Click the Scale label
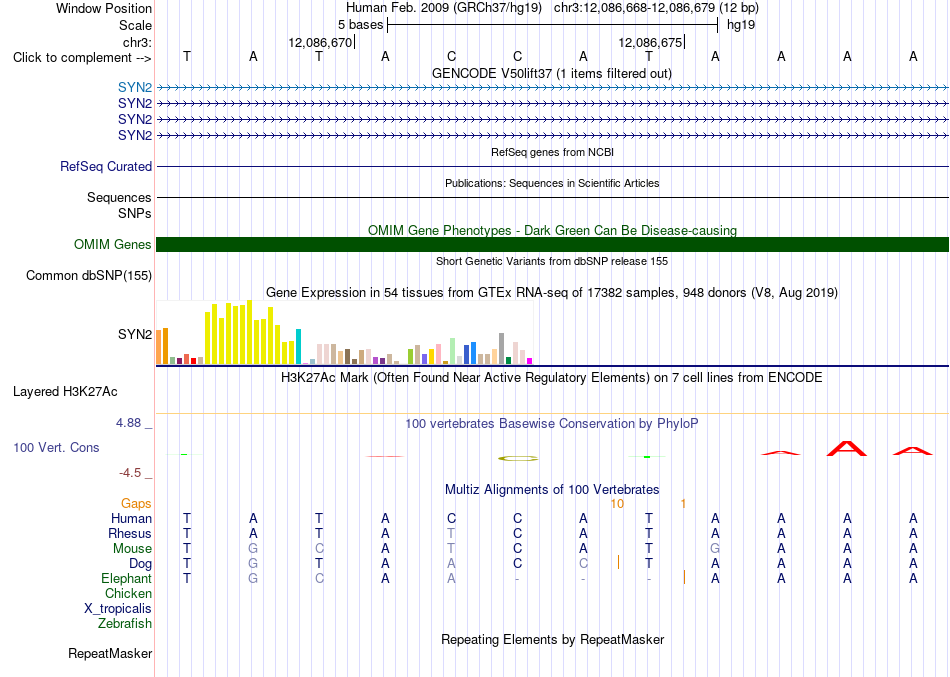The width and height of the screenshot is (950, 677). pos(136,25)
